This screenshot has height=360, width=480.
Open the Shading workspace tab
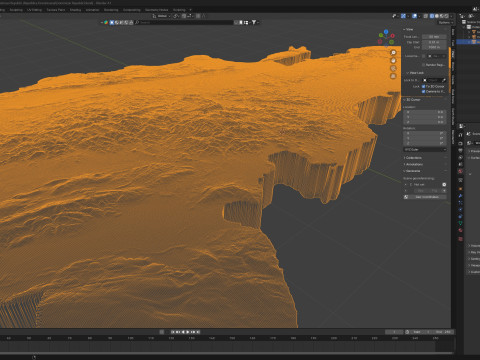tap(75, 10)
